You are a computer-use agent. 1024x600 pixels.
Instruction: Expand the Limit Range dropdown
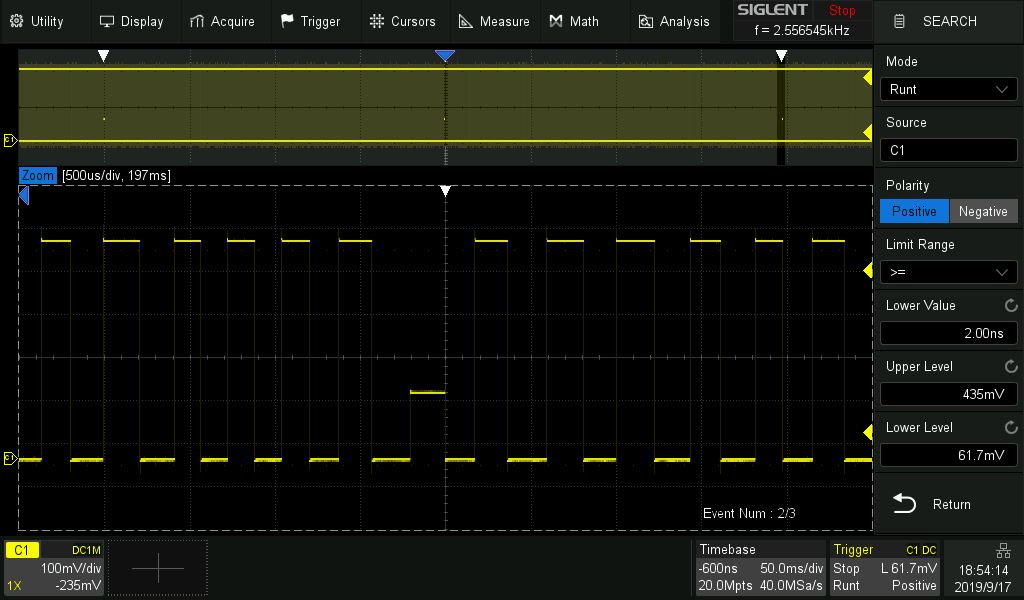tap(948, 272)
